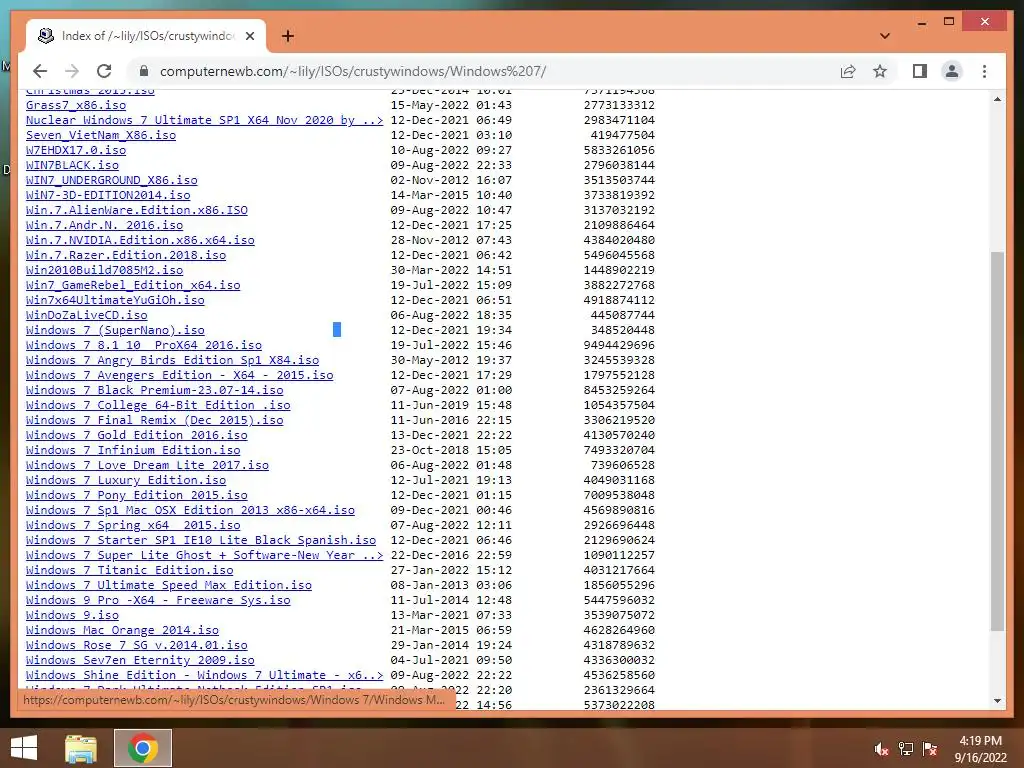
Task: Click the Chrome taskbar icon
Action: 143,748
